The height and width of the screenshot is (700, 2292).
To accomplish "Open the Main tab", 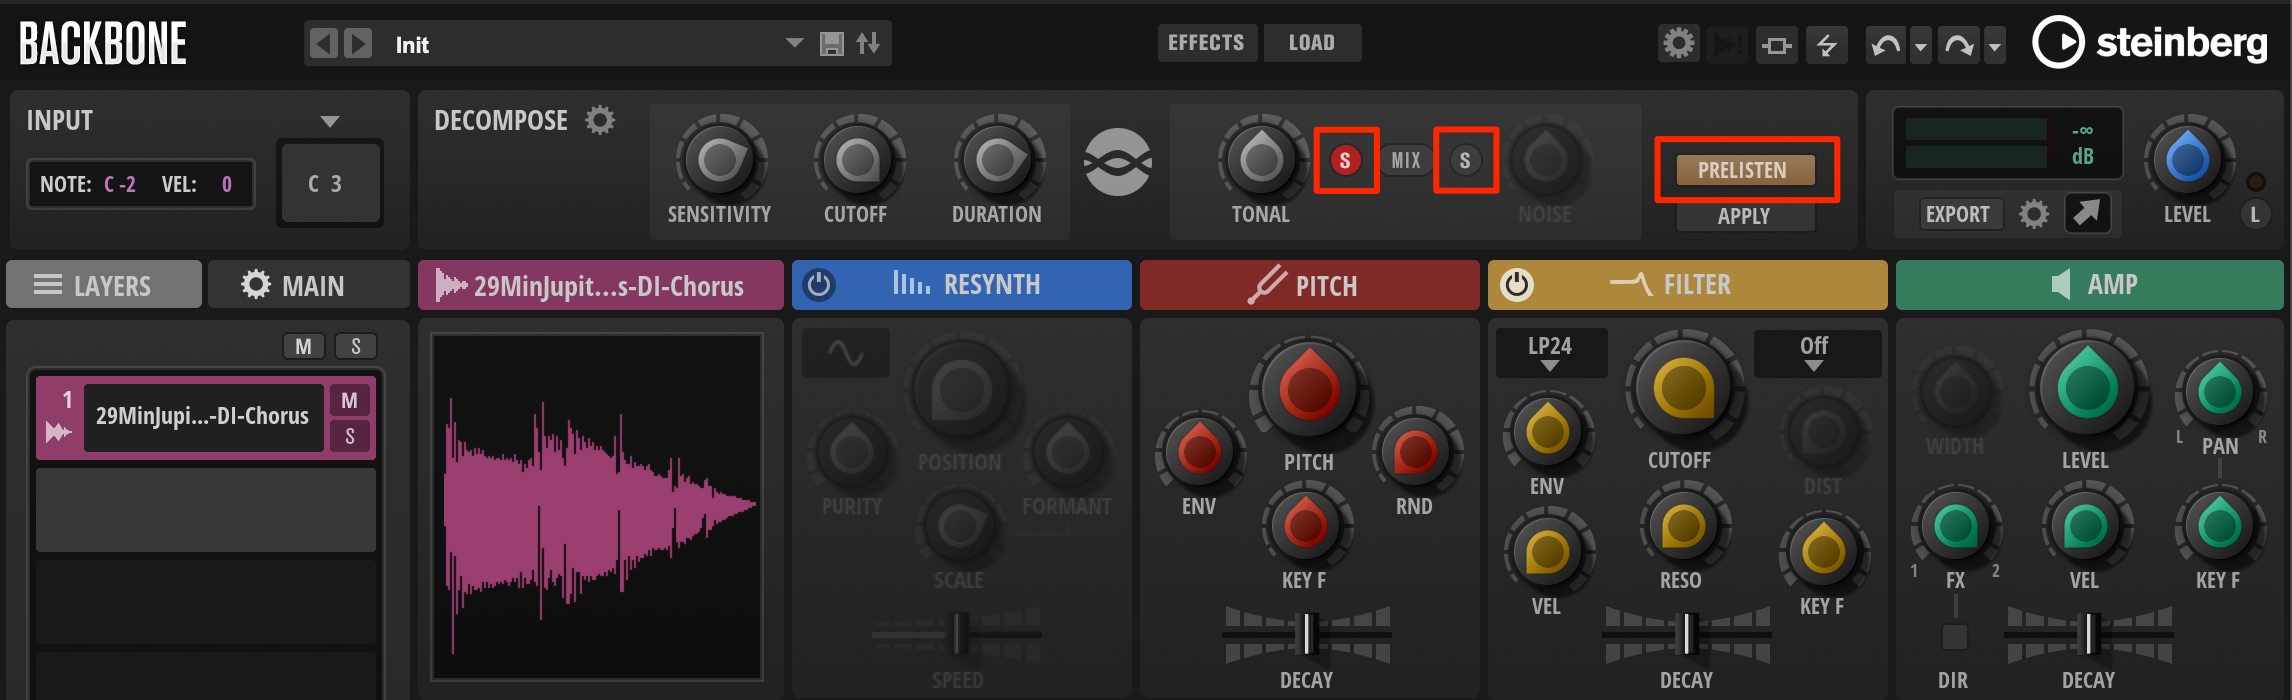I will coord(309,285).
